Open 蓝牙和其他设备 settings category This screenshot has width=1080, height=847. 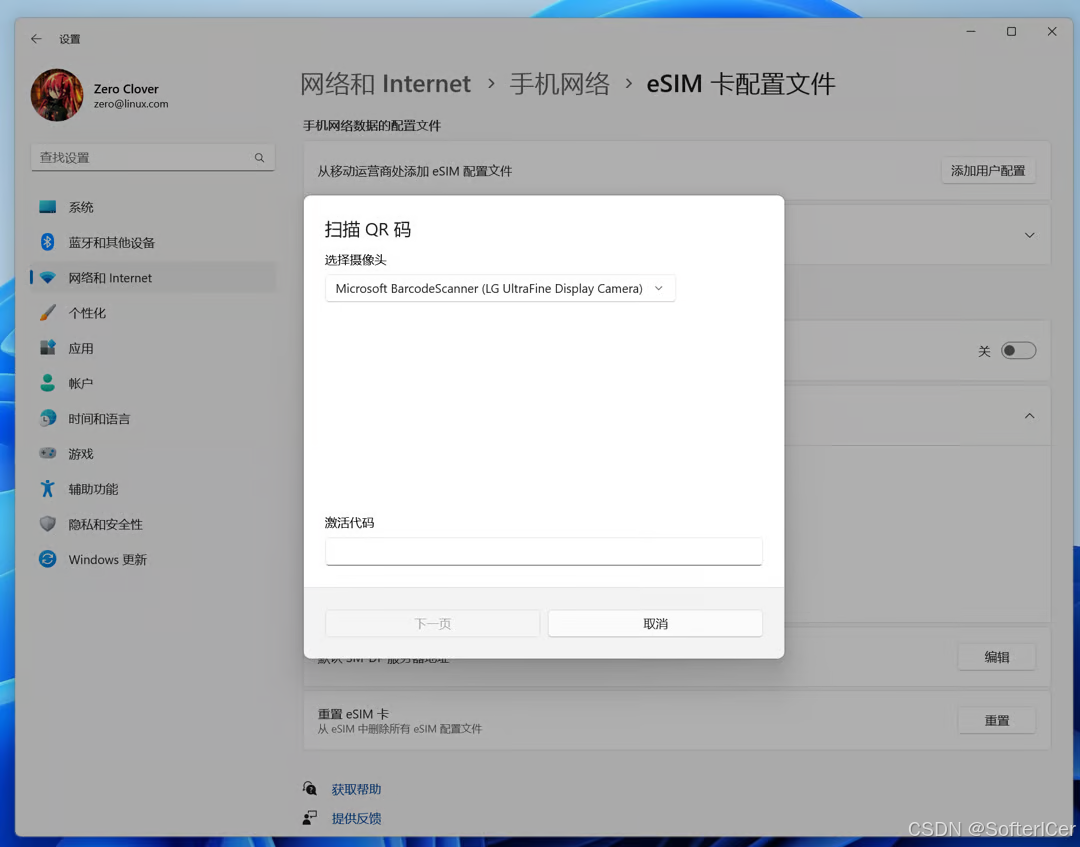tap(153, 242)
